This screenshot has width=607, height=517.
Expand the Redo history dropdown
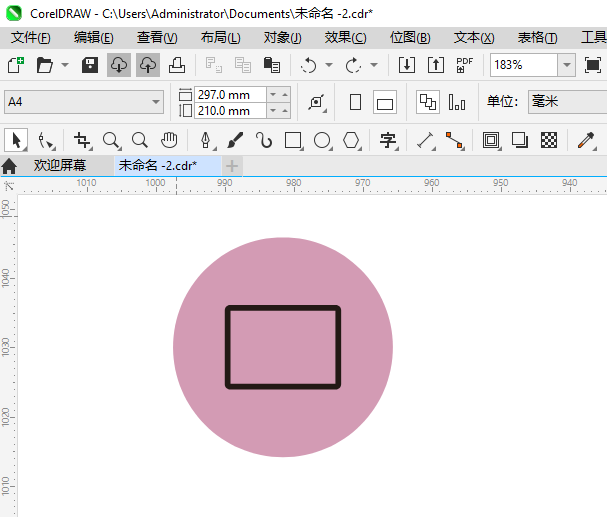(374, 65)
